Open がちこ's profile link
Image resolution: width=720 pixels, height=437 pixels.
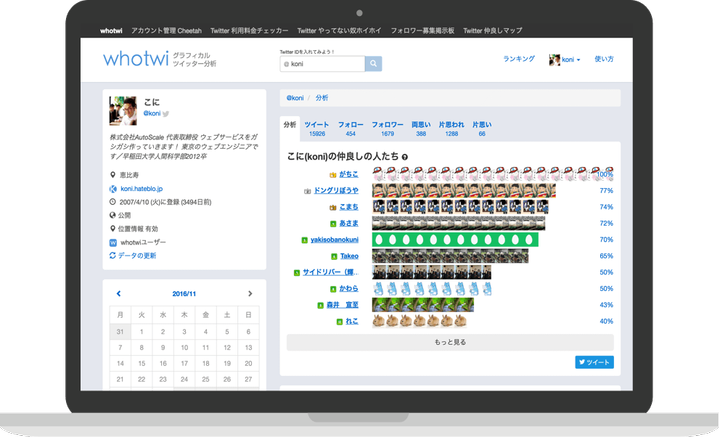coord(349,174)
